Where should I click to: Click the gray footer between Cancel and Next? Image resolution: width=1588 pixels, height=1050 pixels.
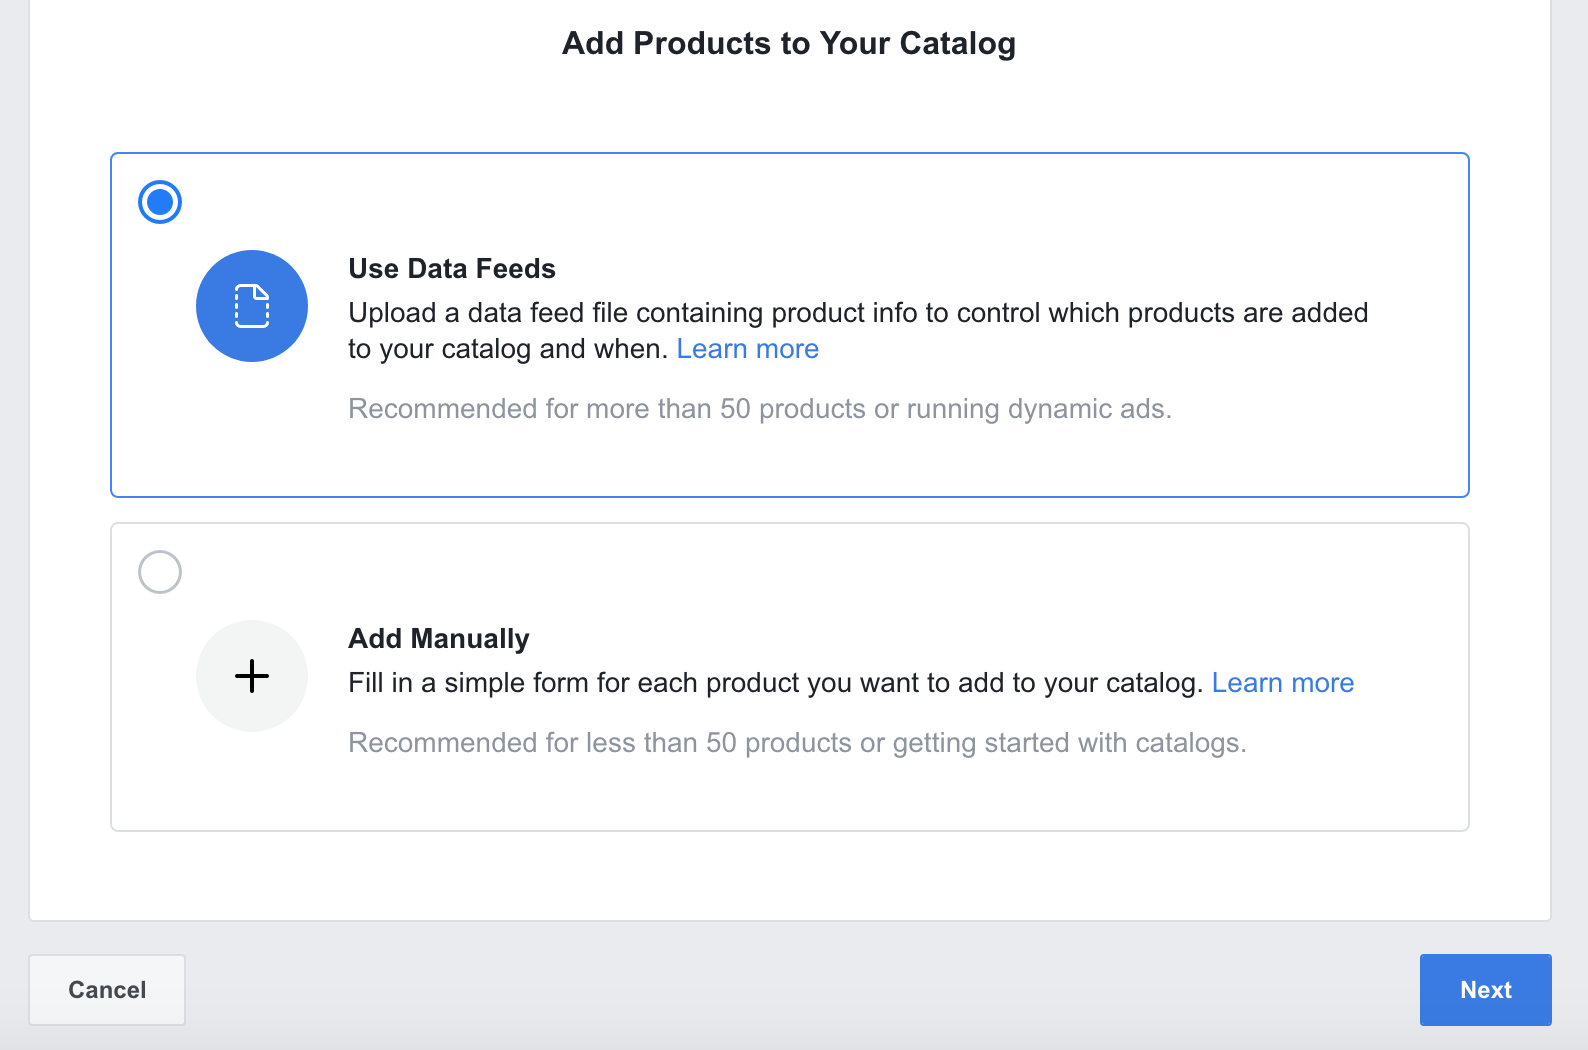pyautogui.click(x=800, y=990)
